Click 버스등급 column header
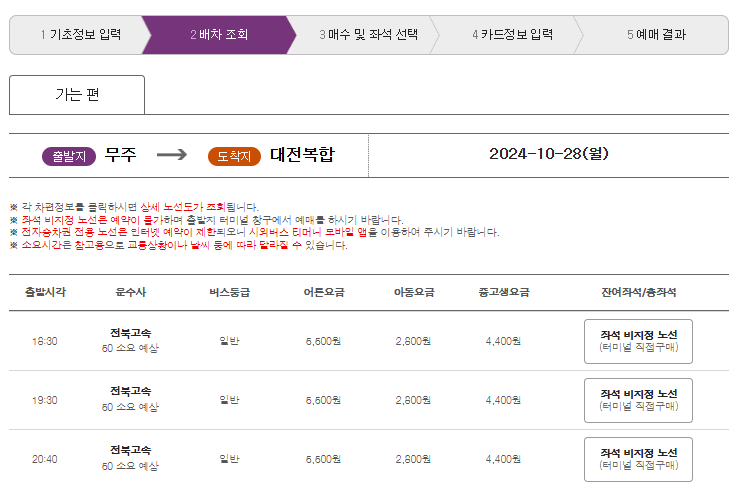The image size is (734, 487). (x=229, y=292)
